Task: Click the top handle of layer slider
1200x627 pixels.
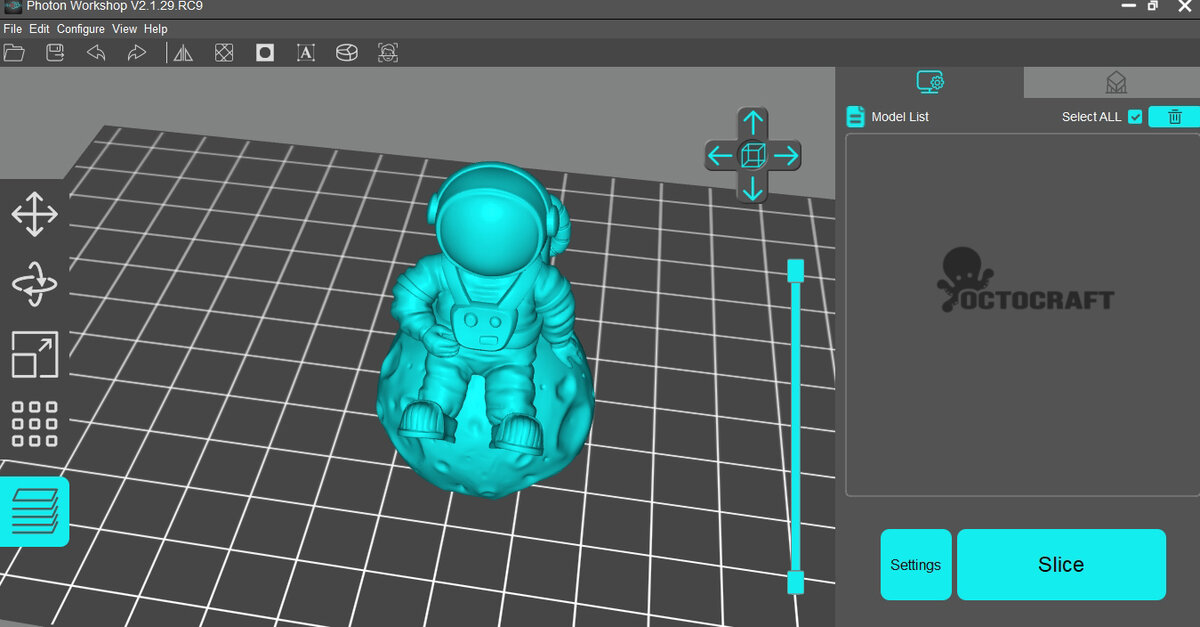Action: click(x=796, y=270)
